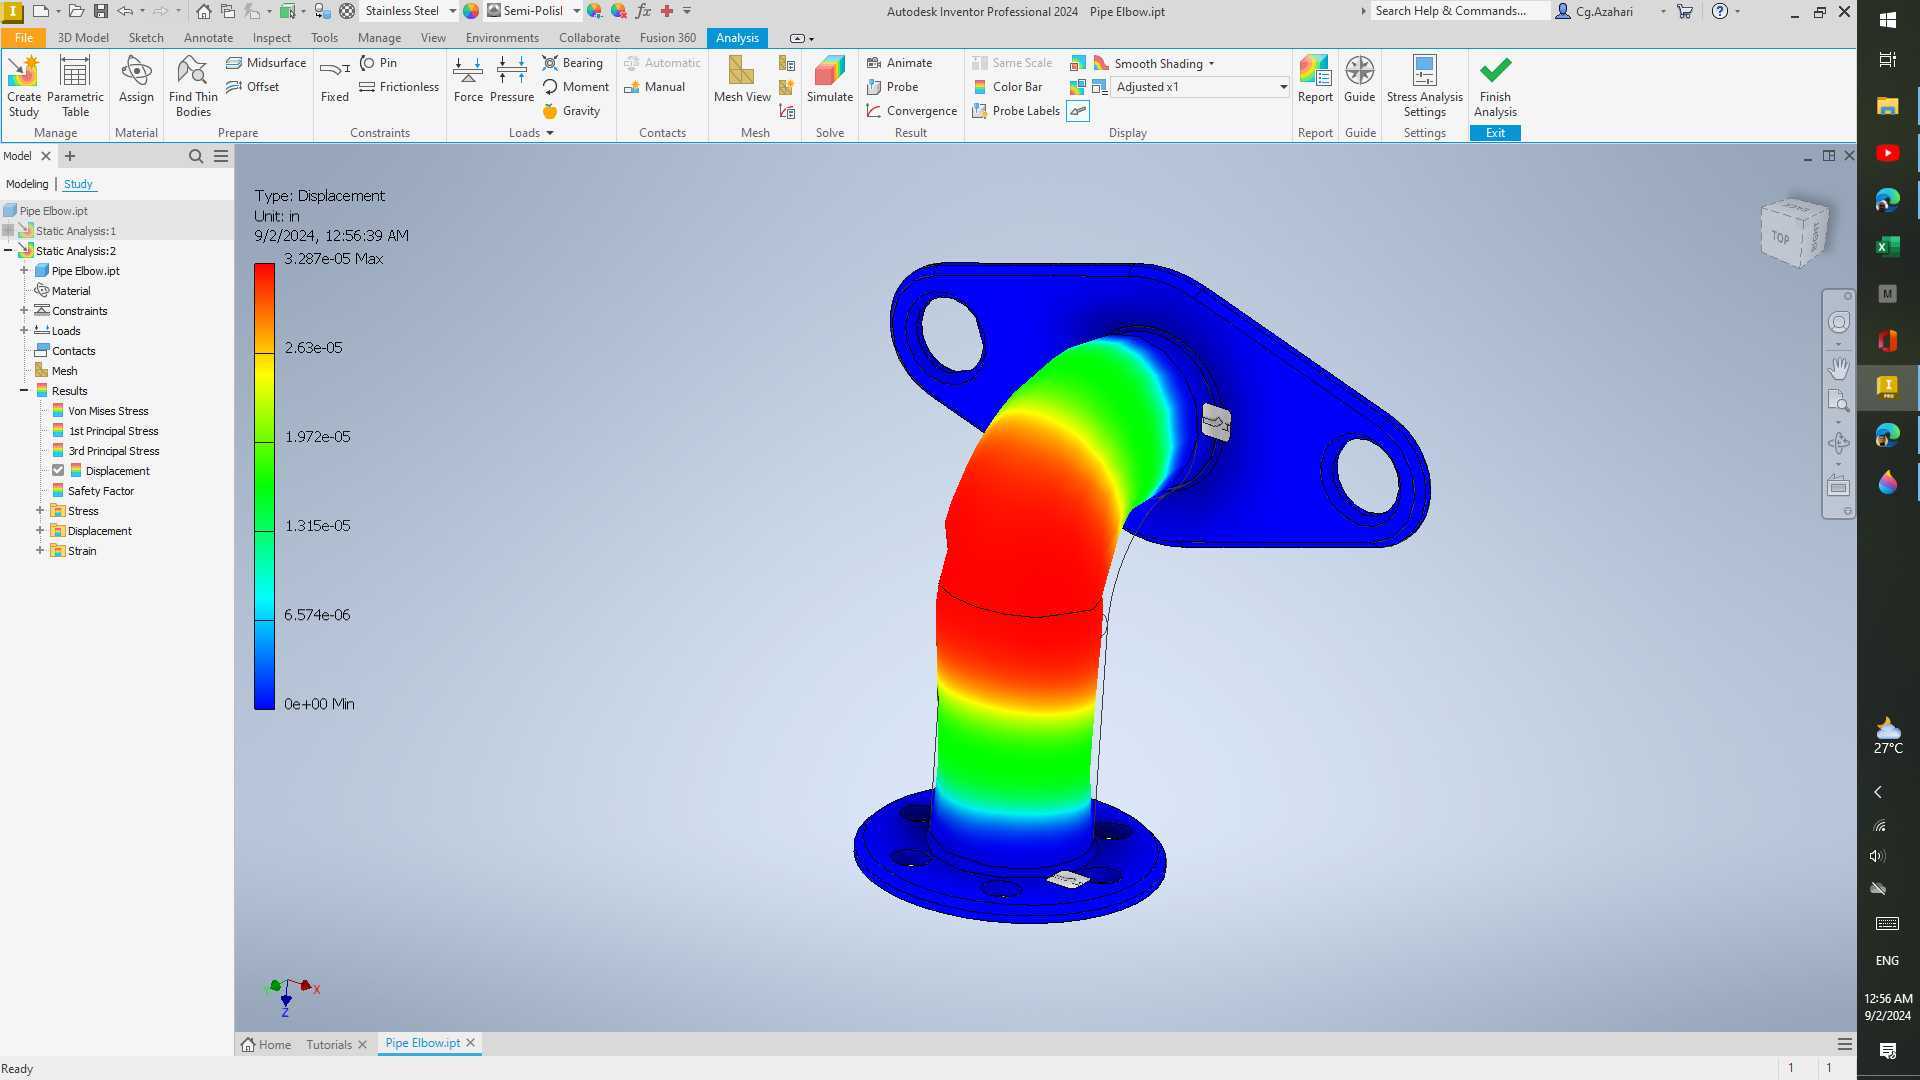Choose the Midsurface tool
Viewport: 1920px width, 1080px height.
(266, 62)
